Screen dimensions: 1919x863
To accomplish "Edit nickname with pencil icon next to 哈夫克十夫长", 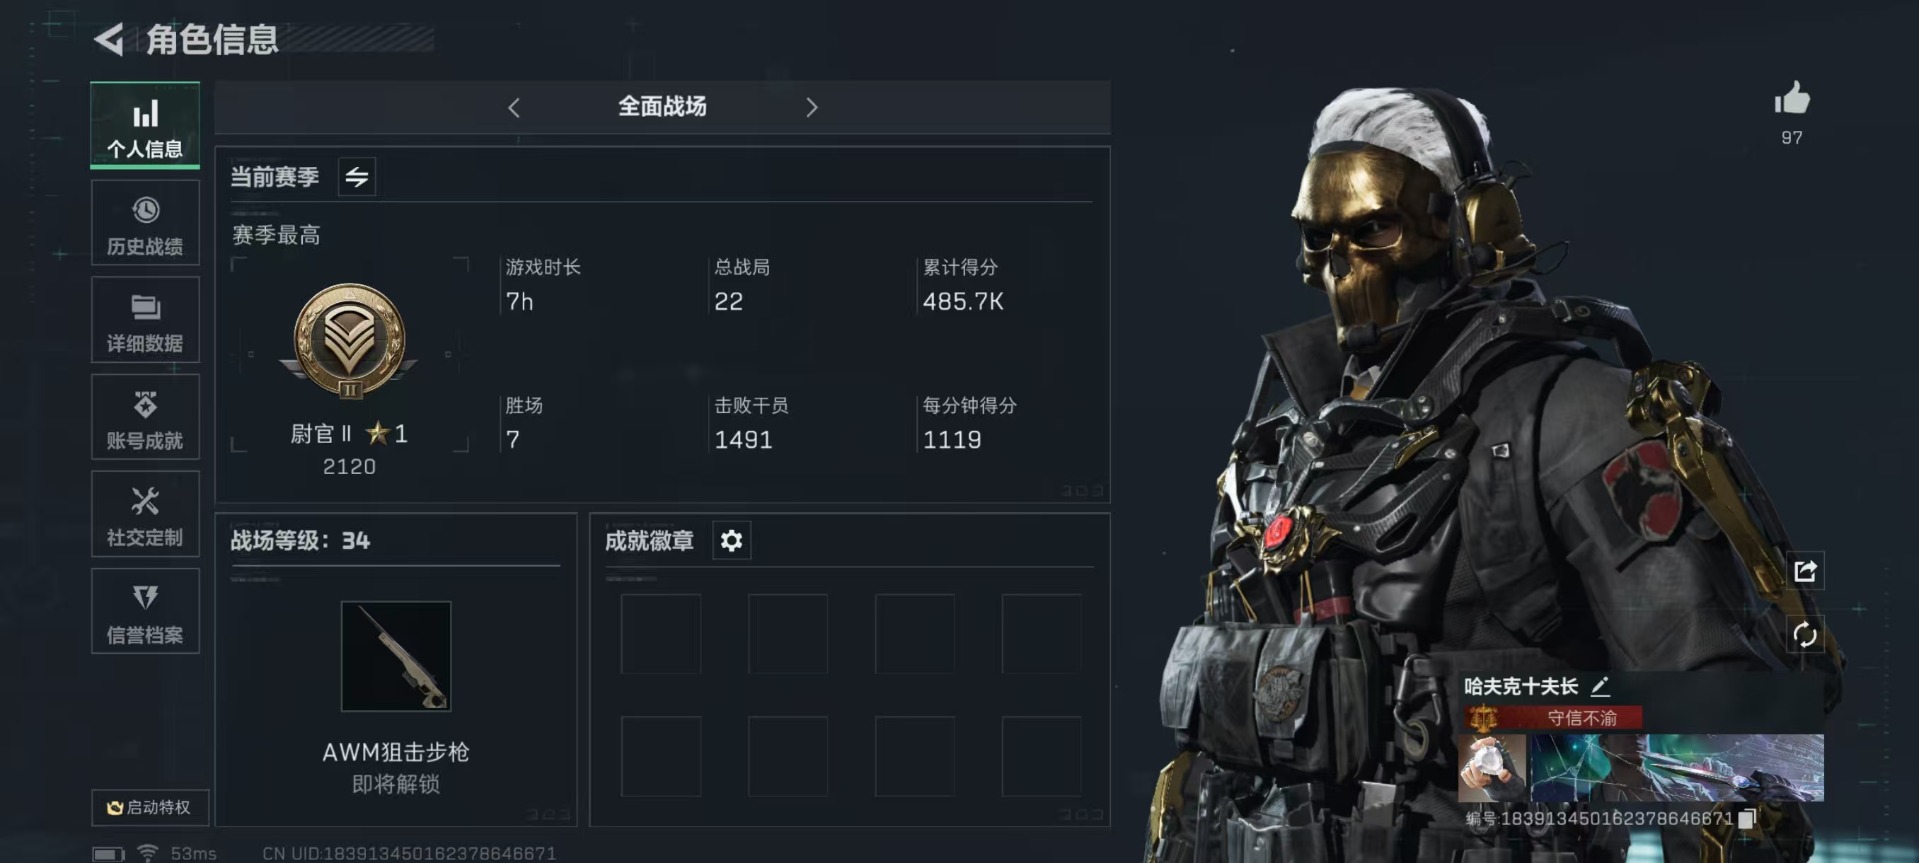I will pos(1600,686).
